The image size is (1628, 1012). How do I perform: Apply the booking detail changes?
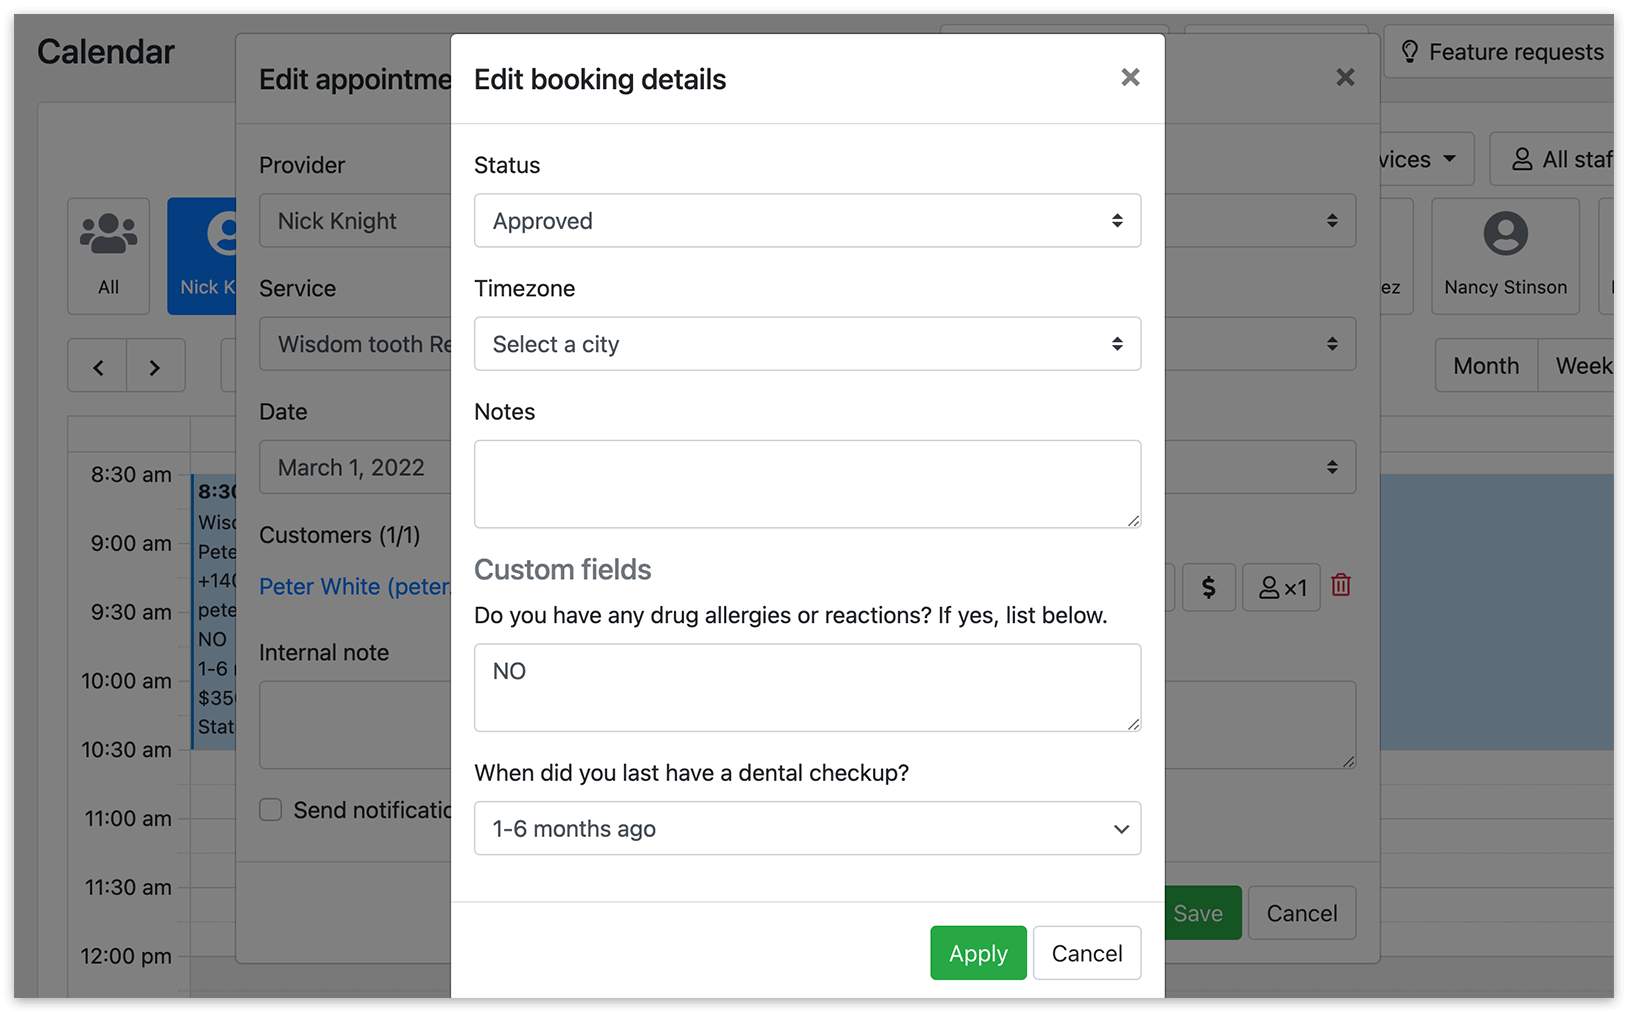[978, 953]
